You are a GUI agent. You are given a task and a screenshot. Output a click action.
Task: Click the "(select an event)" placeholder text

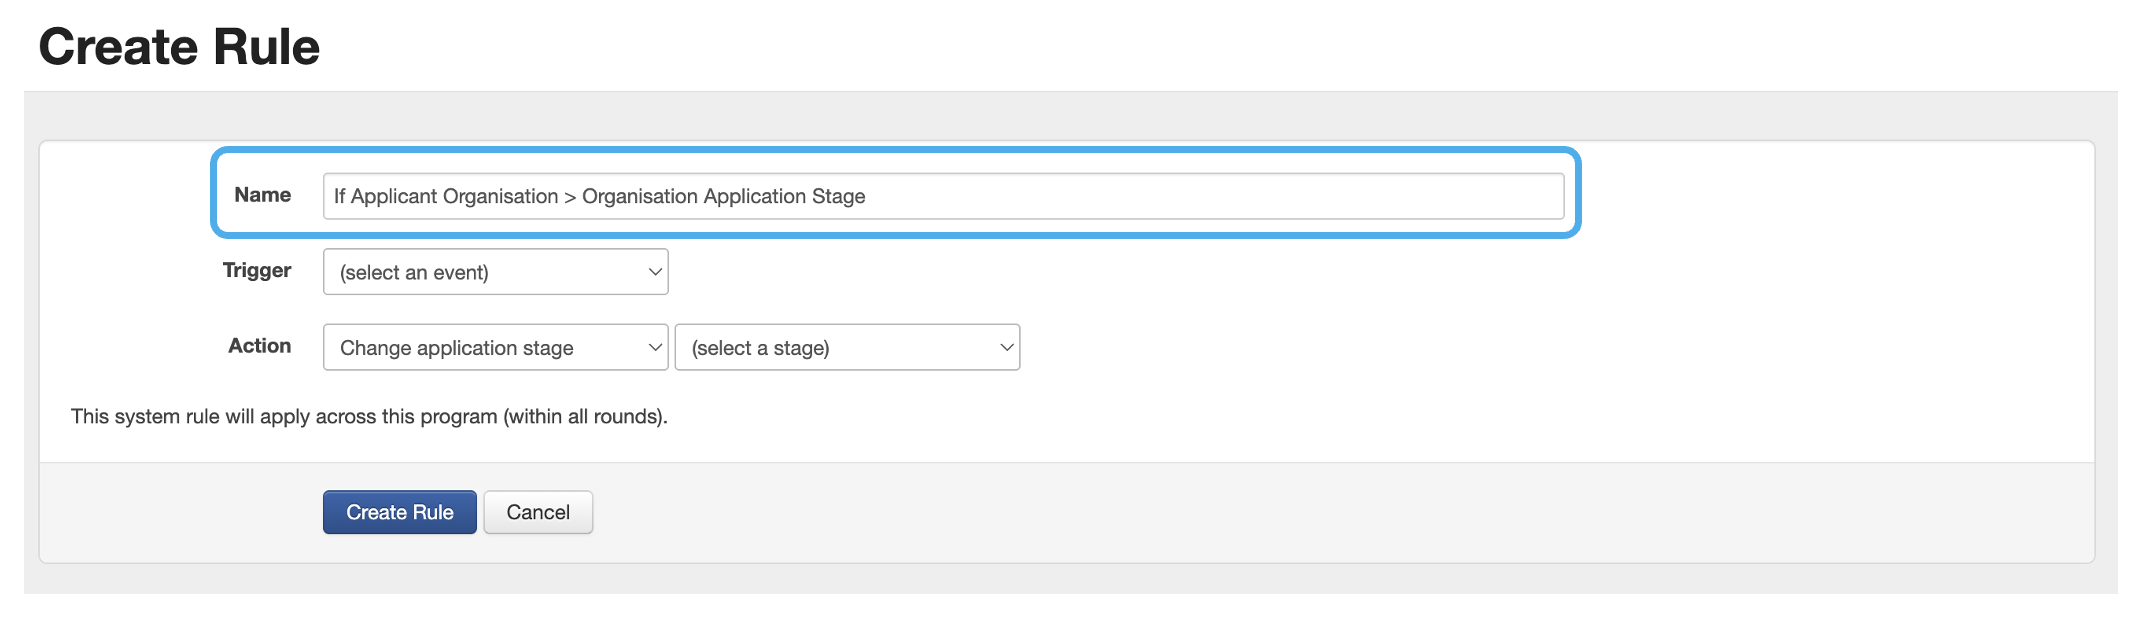(x=414, y=273)
